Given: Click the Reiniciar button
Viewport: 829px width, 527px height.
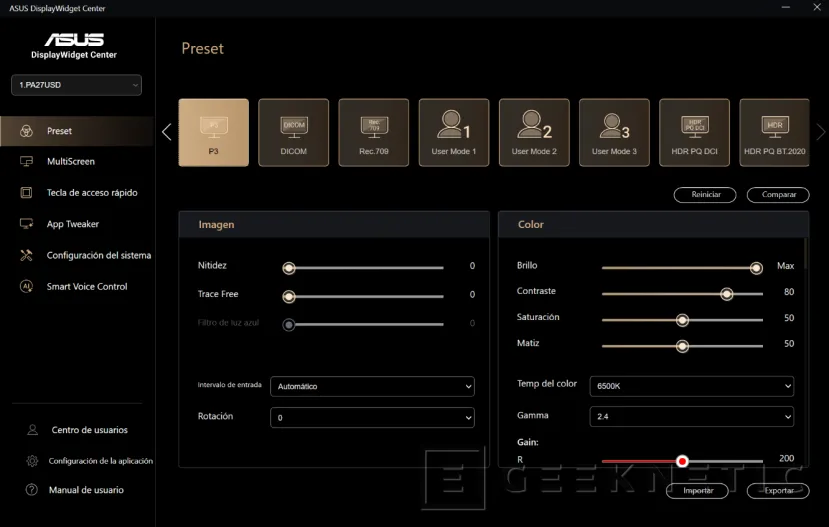Looking at the screenshot, I should click(706, 195).
